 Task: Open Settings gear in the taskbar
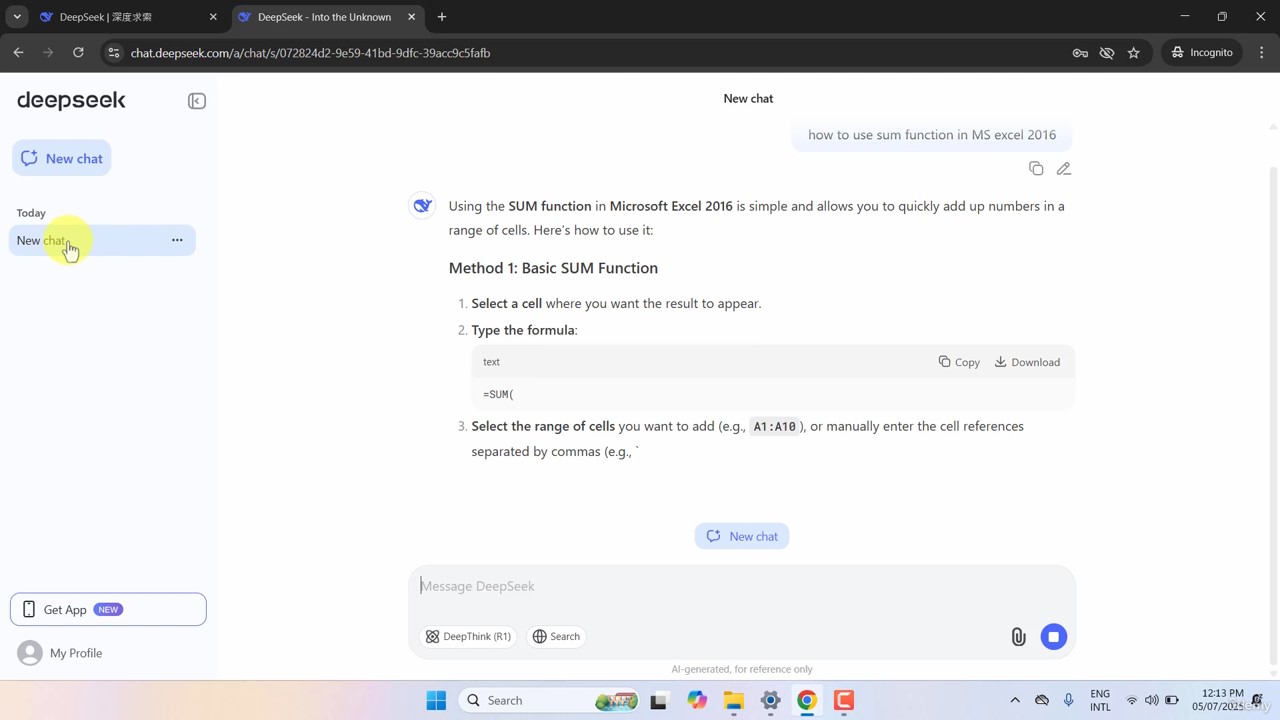771,700
